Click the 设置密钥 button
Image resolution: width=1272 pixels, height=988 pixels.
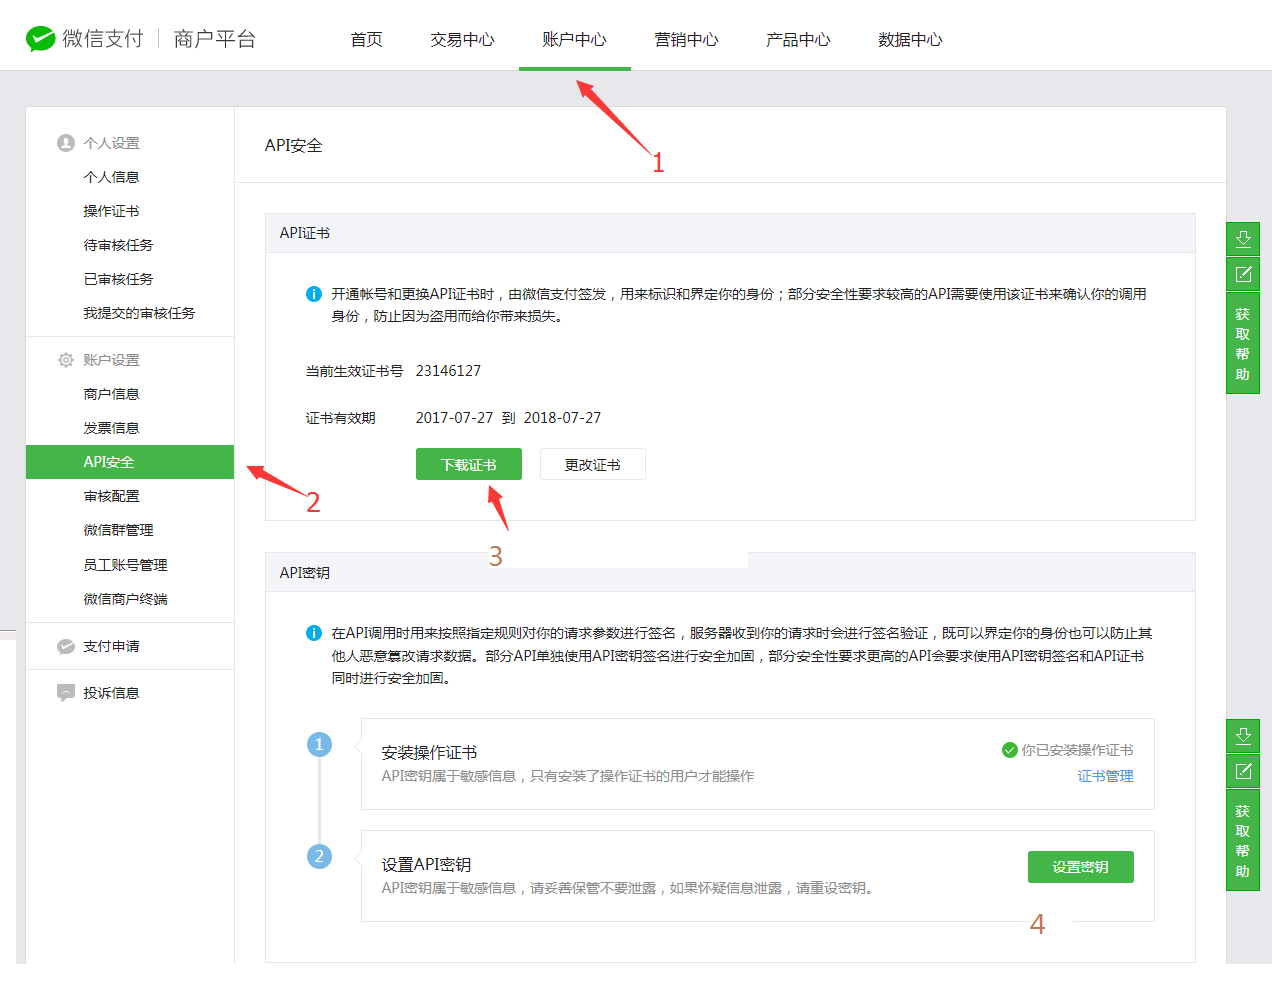point(1080,867)
